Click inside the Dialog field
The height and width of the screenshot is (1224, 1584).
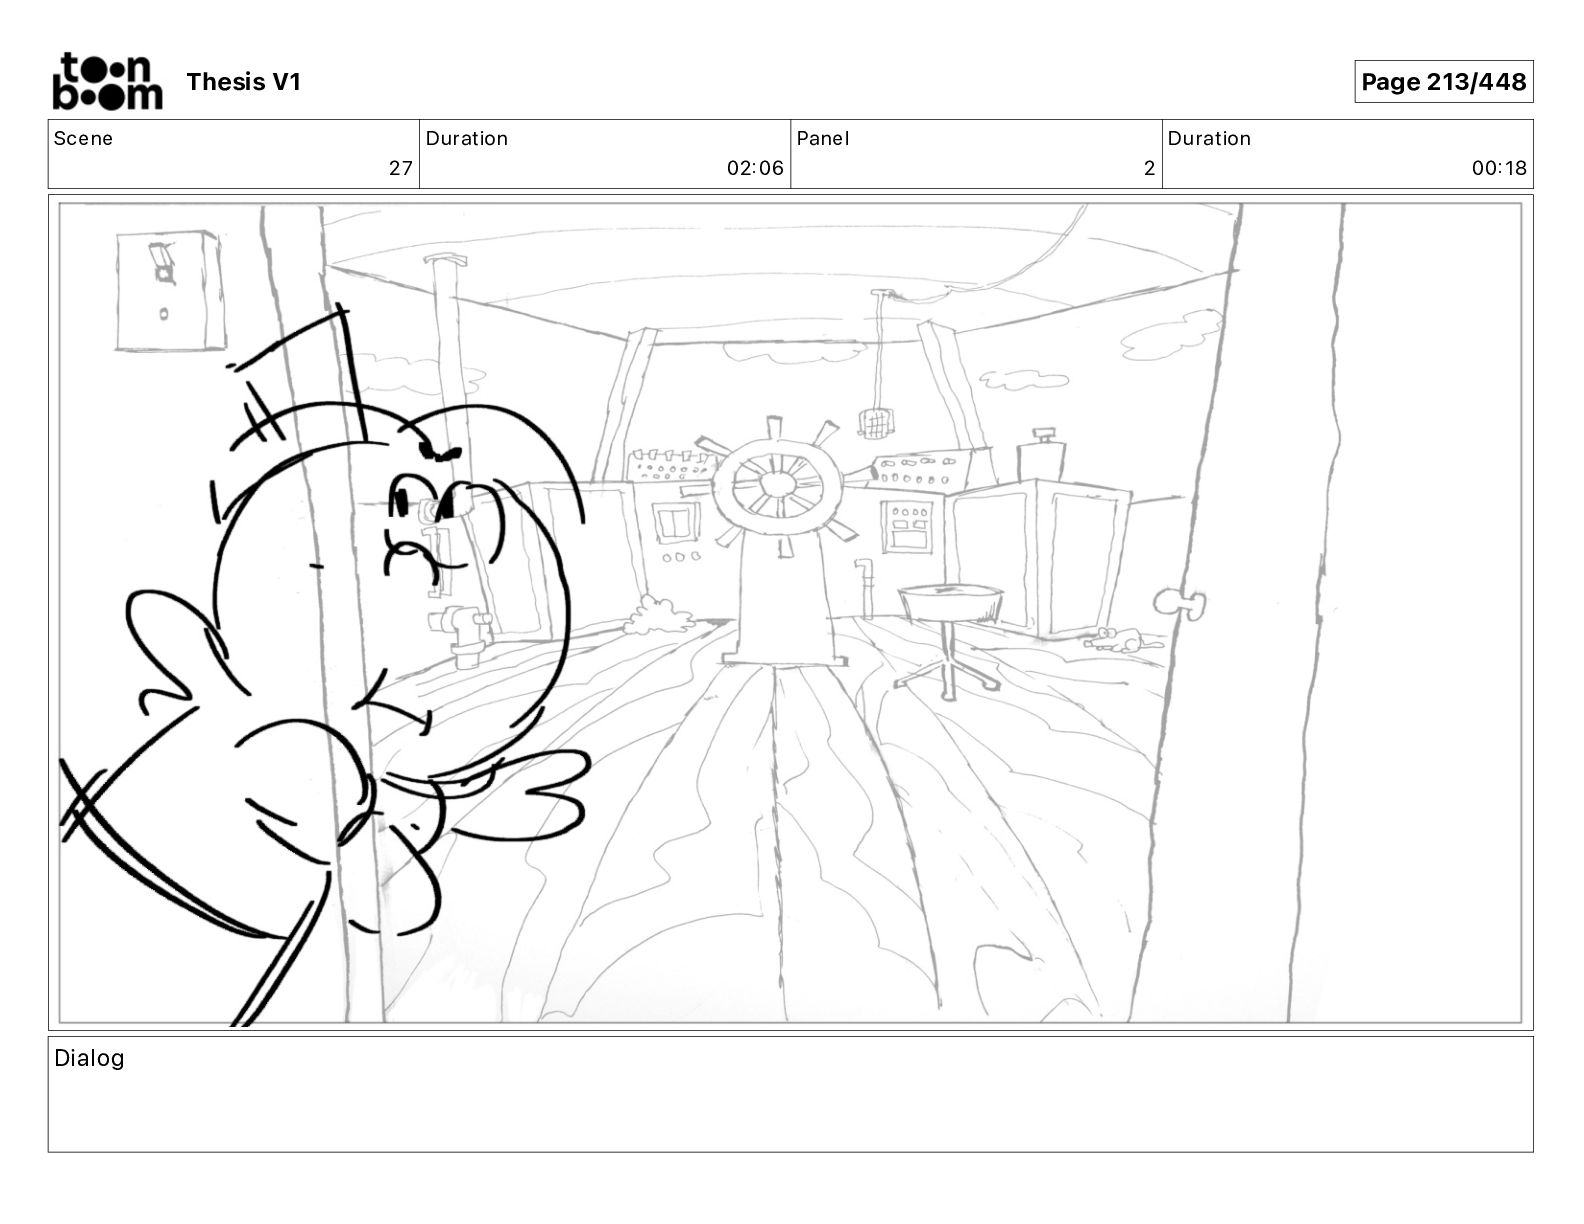(x=790, y=1094)
